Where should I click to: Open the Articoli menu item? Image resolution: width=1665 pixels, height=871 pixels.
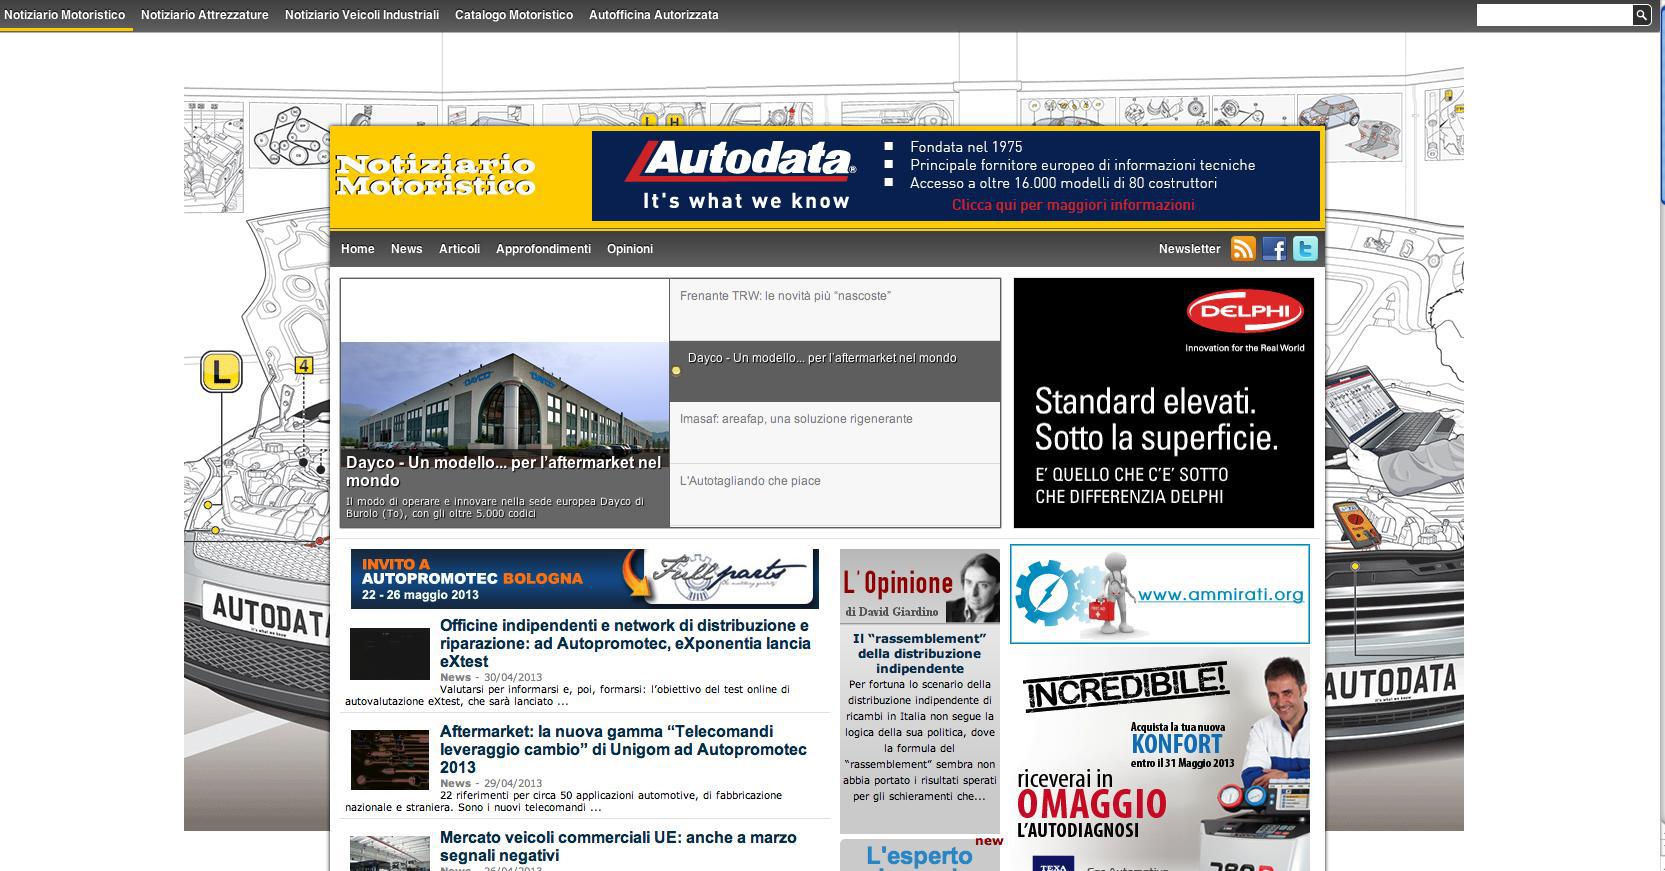[459, 249]
